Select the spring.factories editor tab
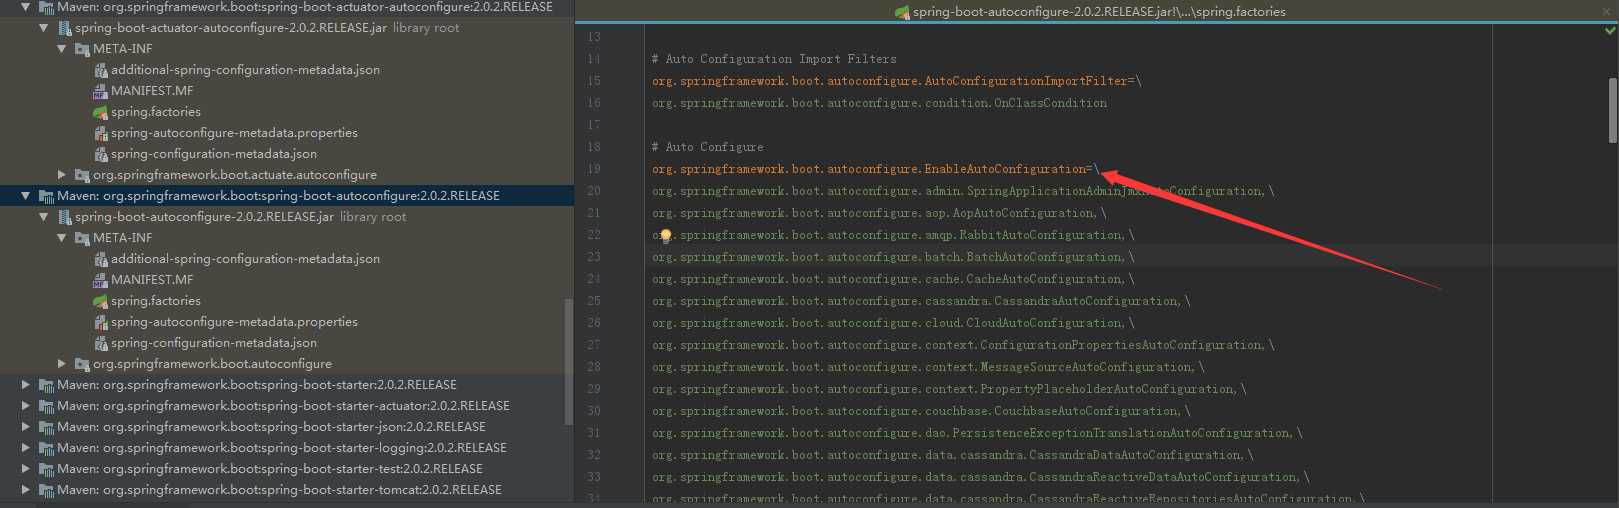Screen dimensions: 1619x508 point(1090,12)
